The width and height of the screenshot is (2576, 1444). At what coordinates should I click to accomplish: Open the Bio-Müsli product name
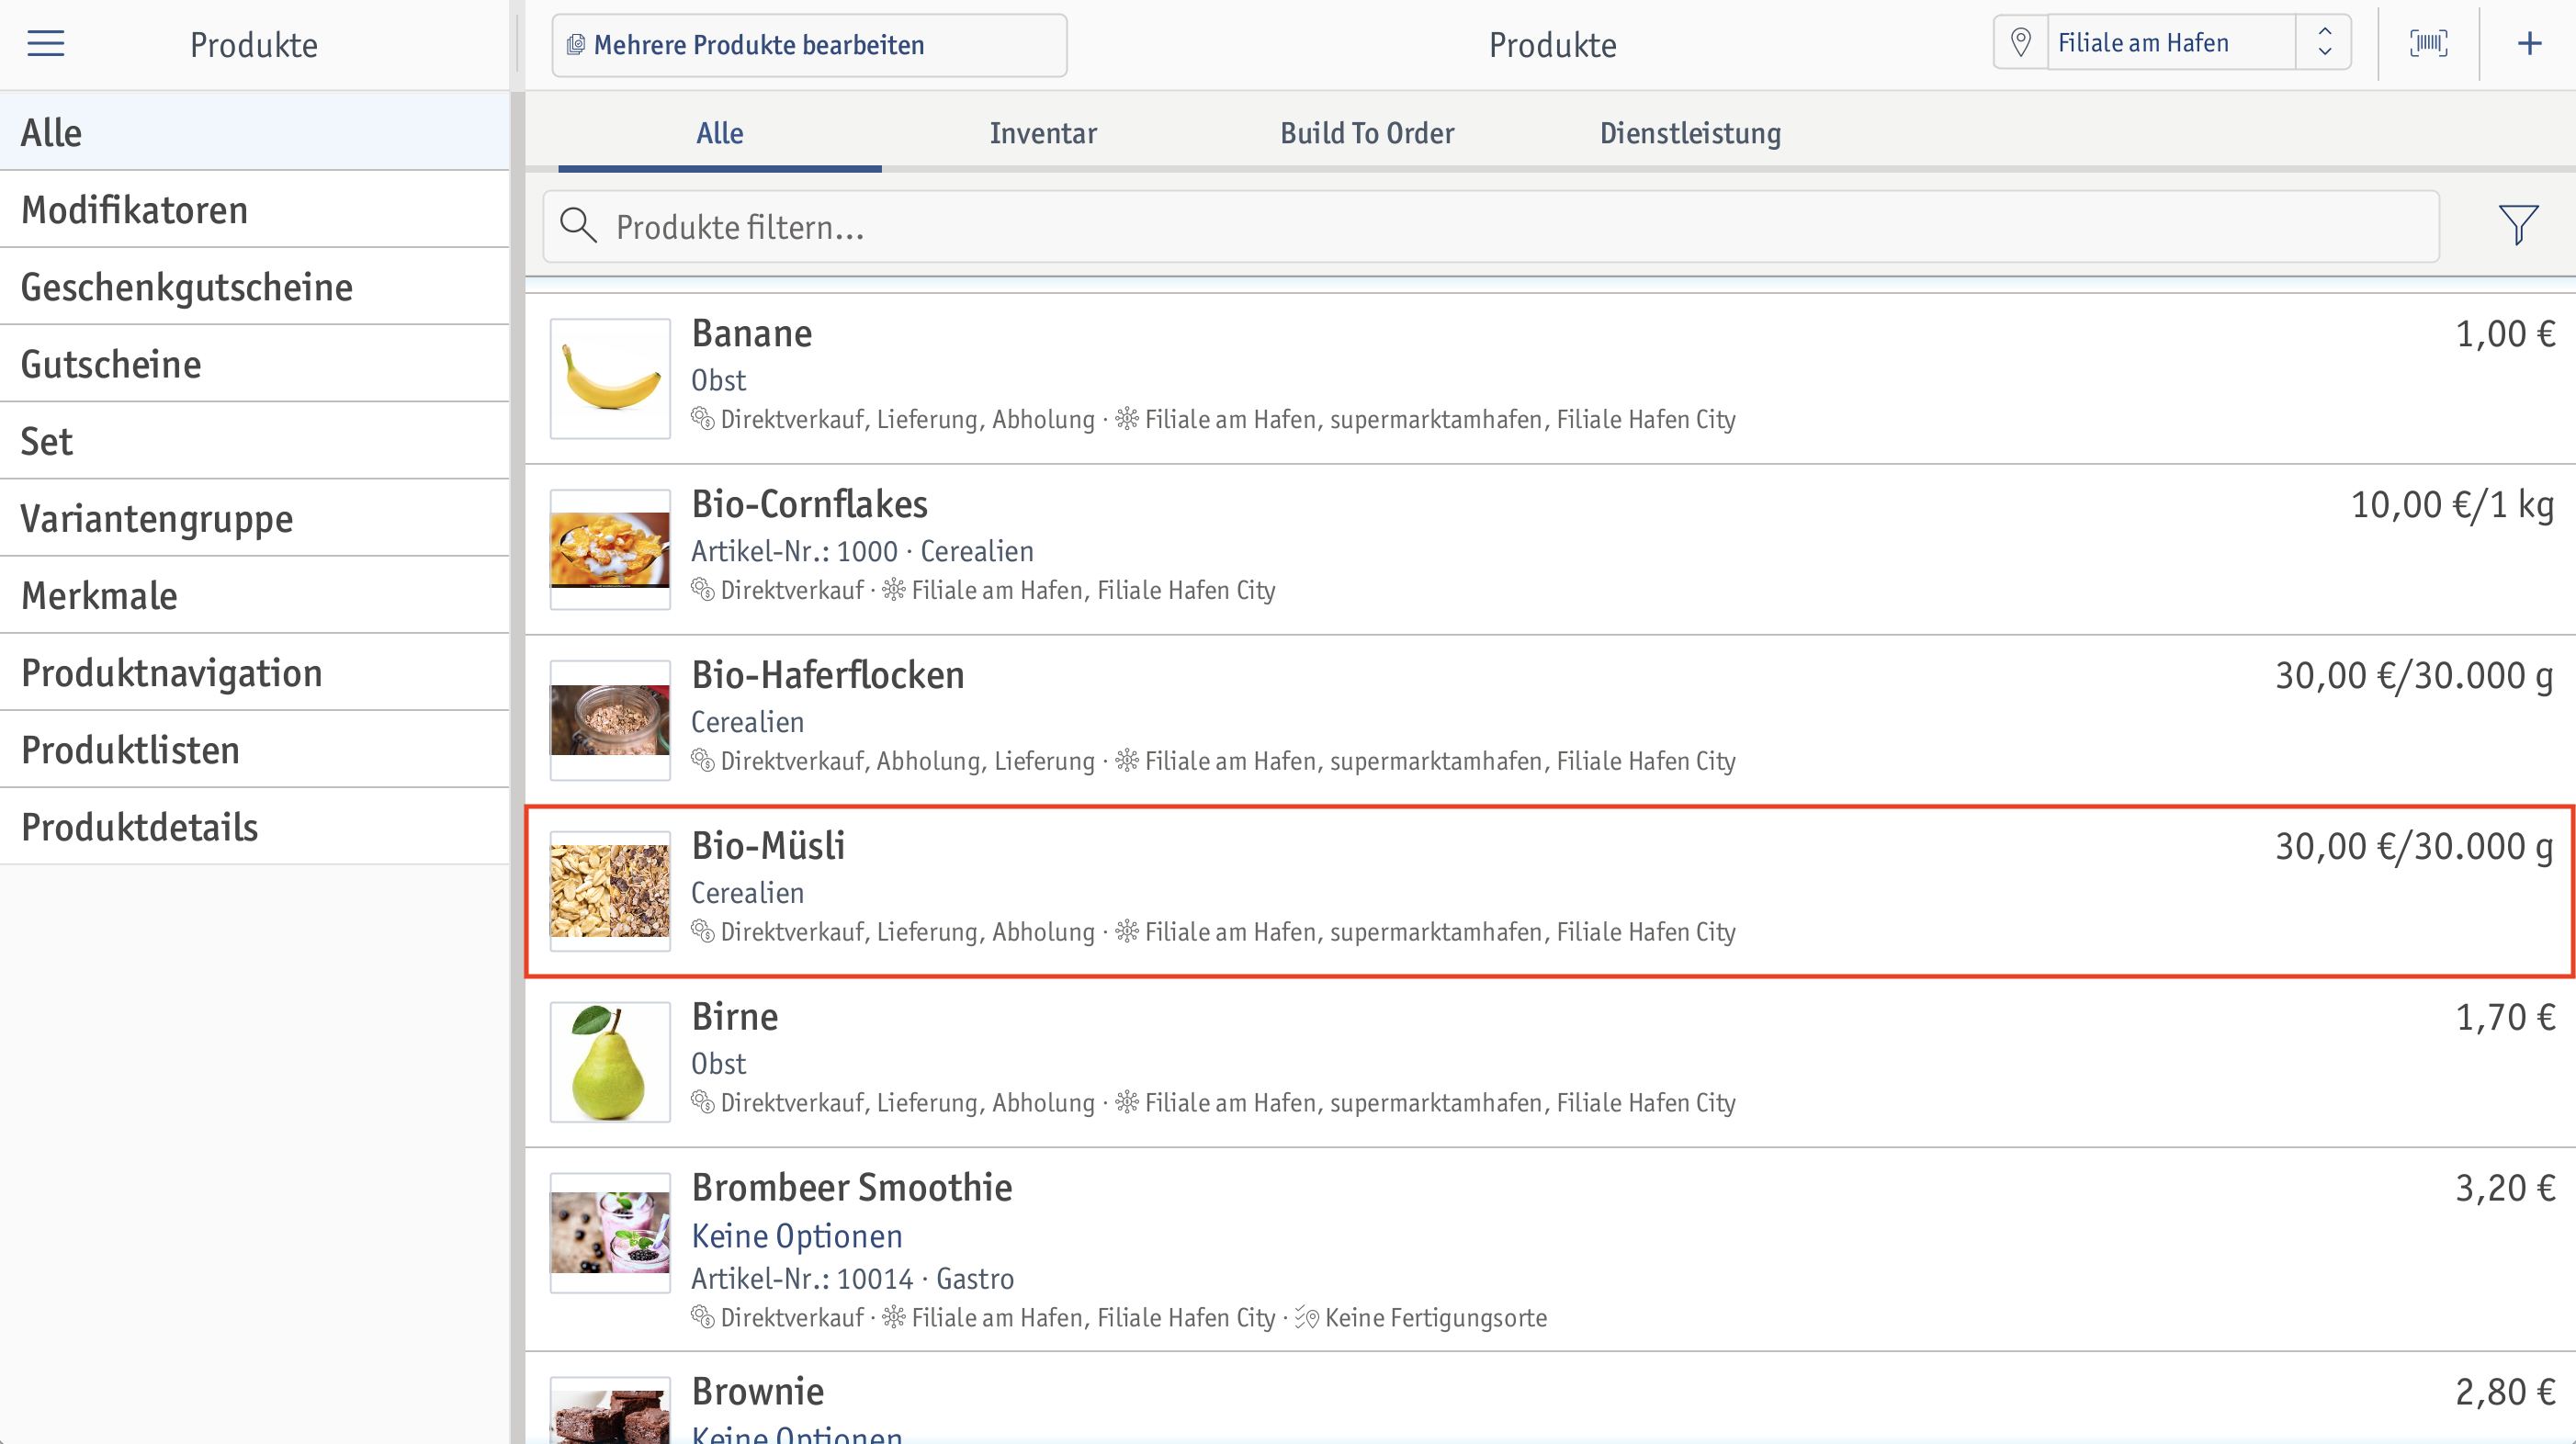coord(768,846)
